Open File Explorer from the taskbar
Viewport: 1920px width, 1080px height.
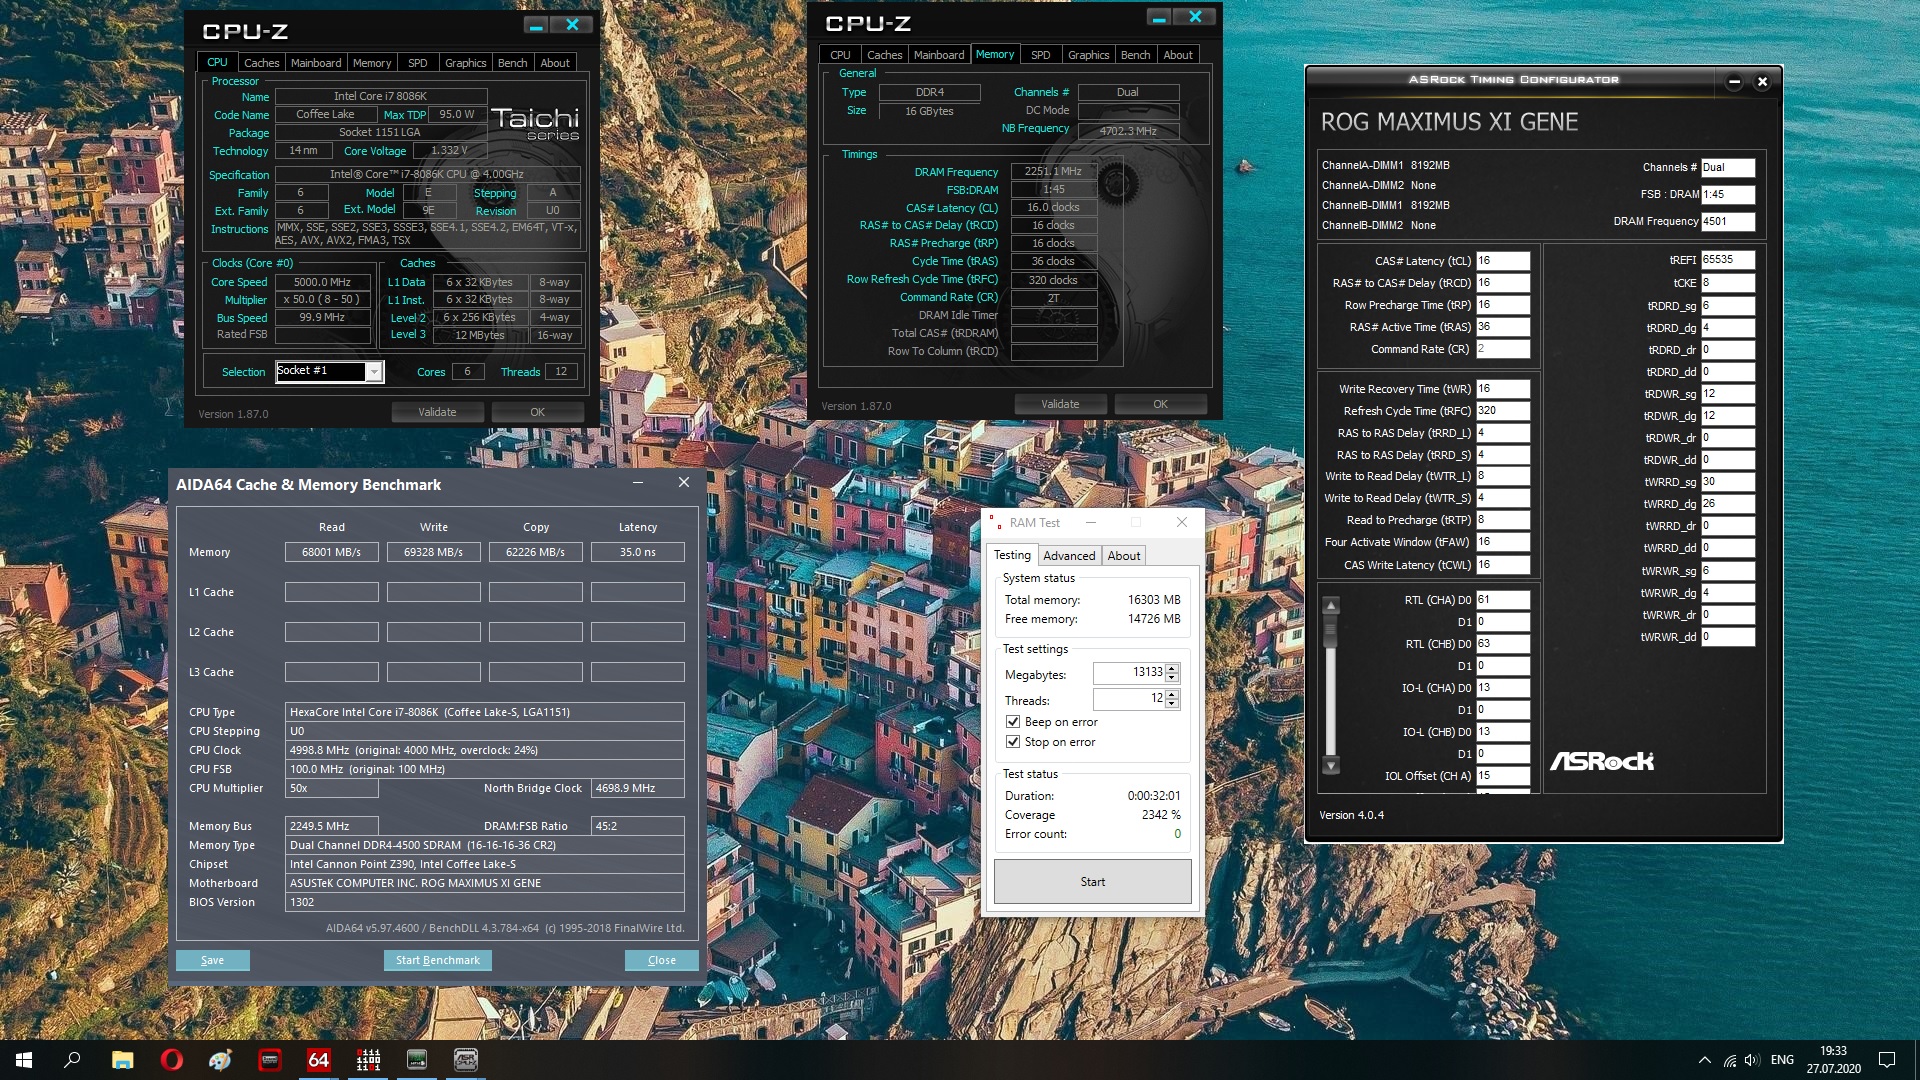click(x=122, y=1060)
